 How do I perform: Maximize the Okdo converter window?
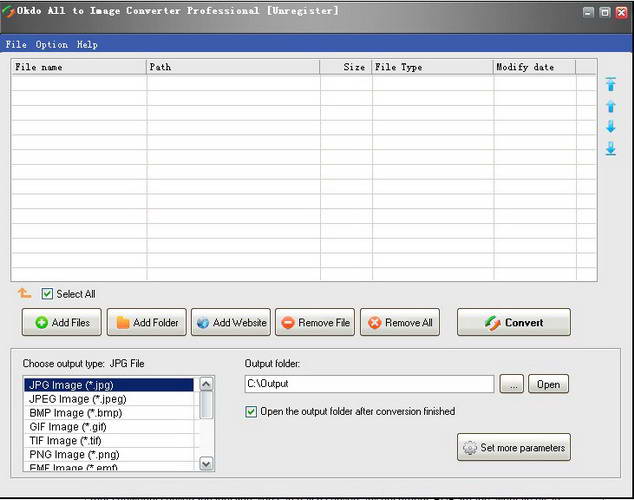pyautogui.click(x=605, y=13)
